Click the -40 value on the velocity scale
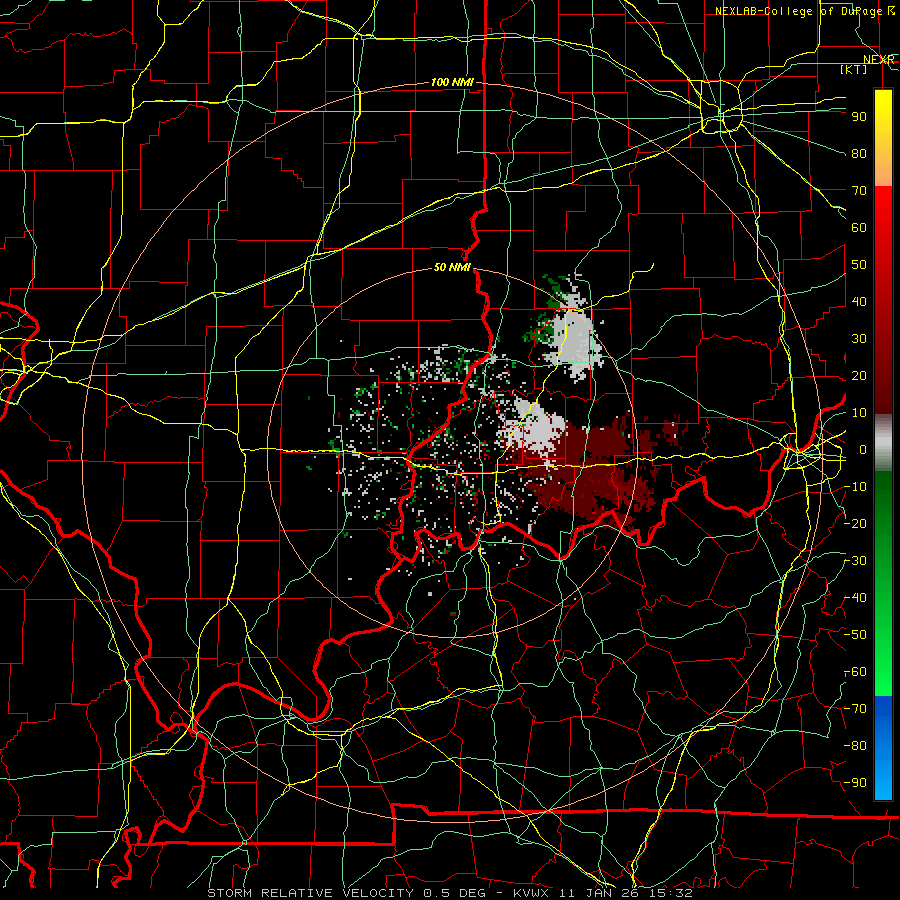The width and height of the screenshot is (900, 900). 856,598
